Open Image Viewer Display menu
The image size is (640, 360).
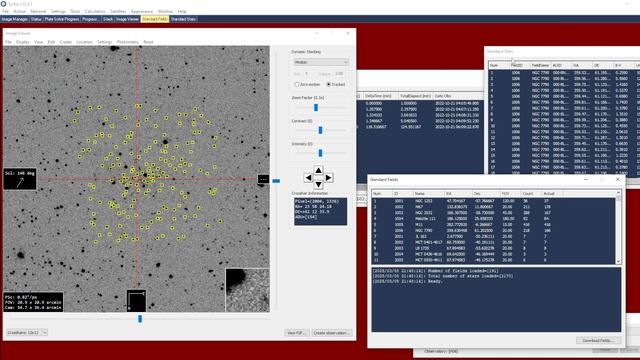click(x=22, y=42)
